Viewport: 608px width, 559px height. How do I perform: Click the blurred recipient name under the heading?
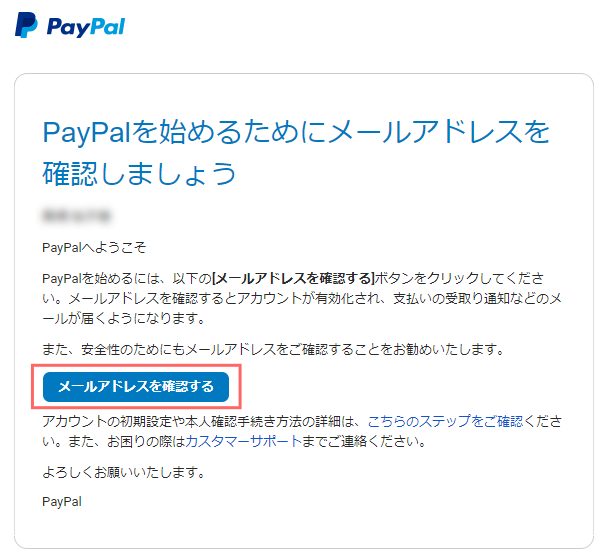(76, 216)
